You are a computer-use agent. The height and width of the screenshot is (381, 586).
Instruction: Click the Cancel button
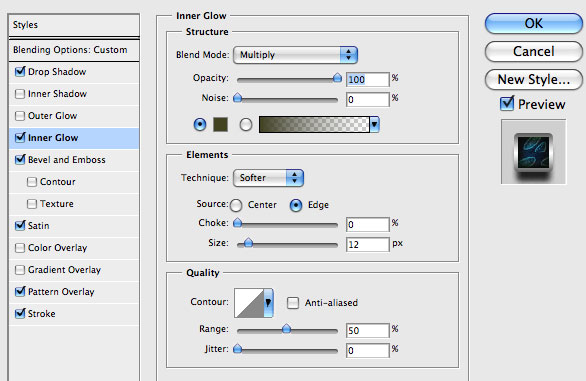(534, 51)
